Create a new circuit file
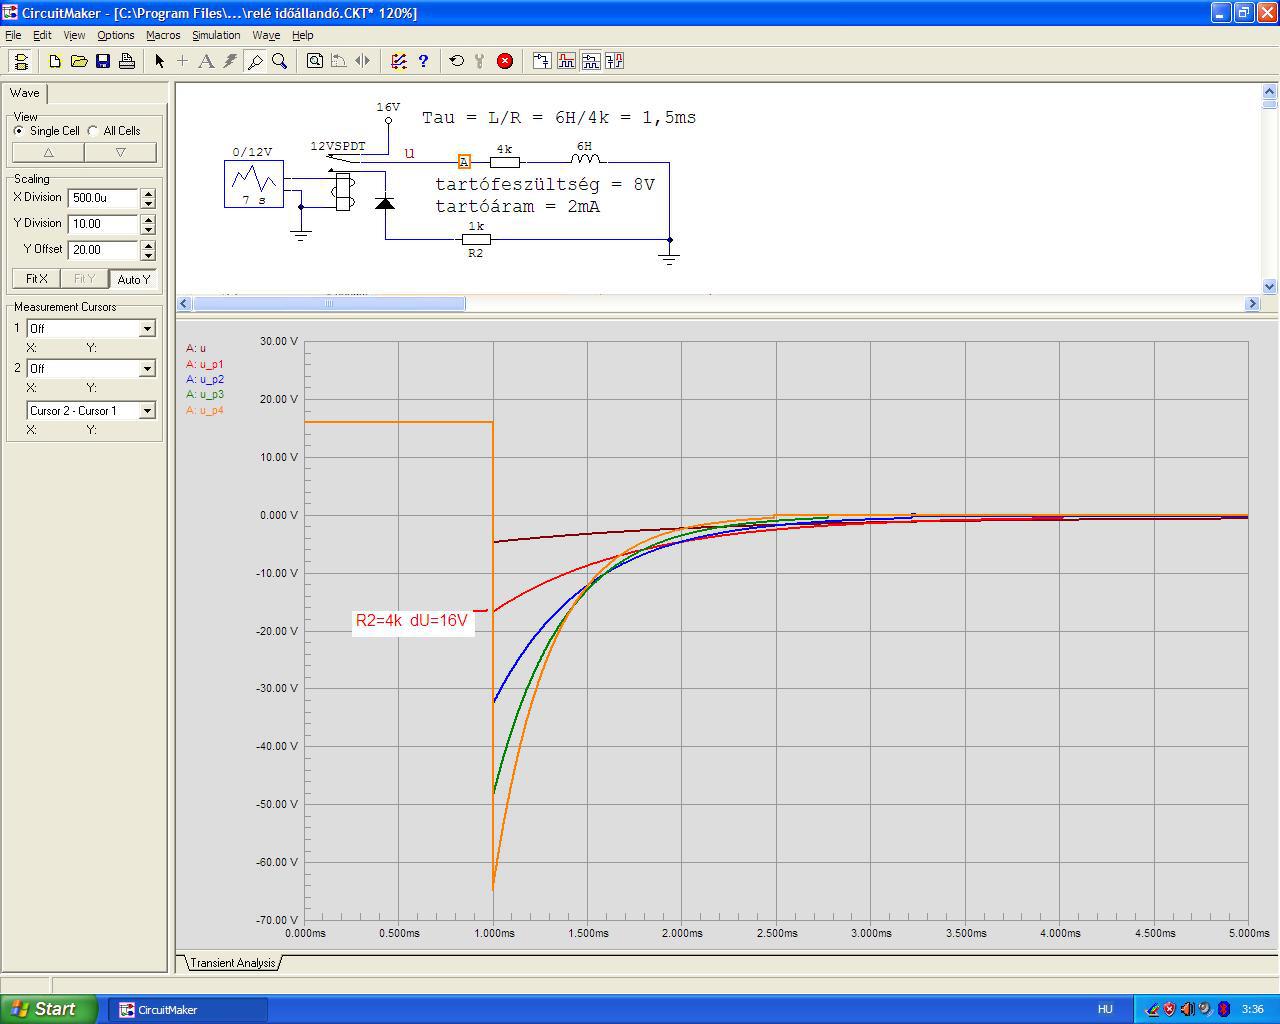The width and height of the screenshot is (1280, 1024). click(x=55, y=61)
